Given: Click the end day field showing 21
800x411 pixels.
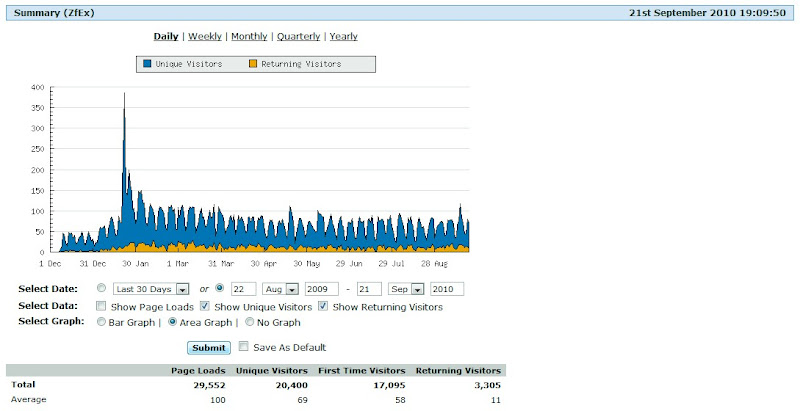Looking at the screenshot, I should pyautogui.click(x=369, y=289).
